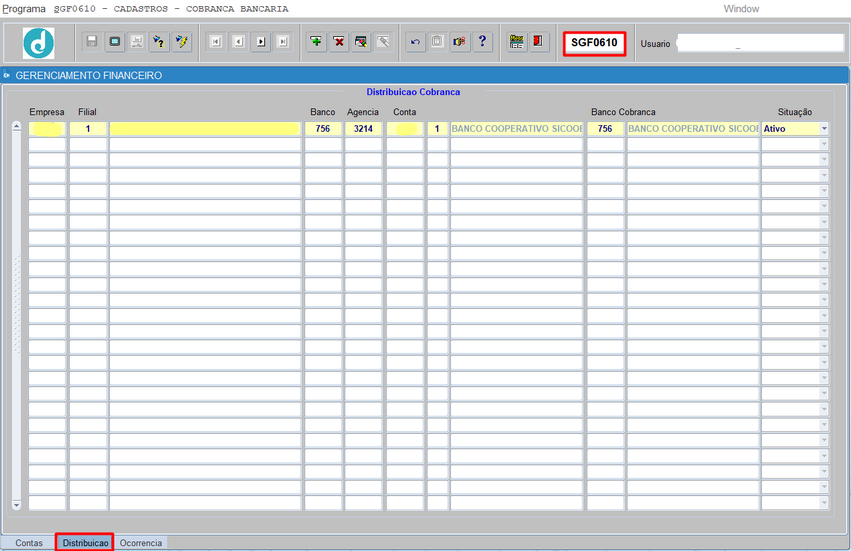The height and width of the screenshot is (551, 851).
Task: Click the digit field 1 after Conta
Action: point(437,129)
